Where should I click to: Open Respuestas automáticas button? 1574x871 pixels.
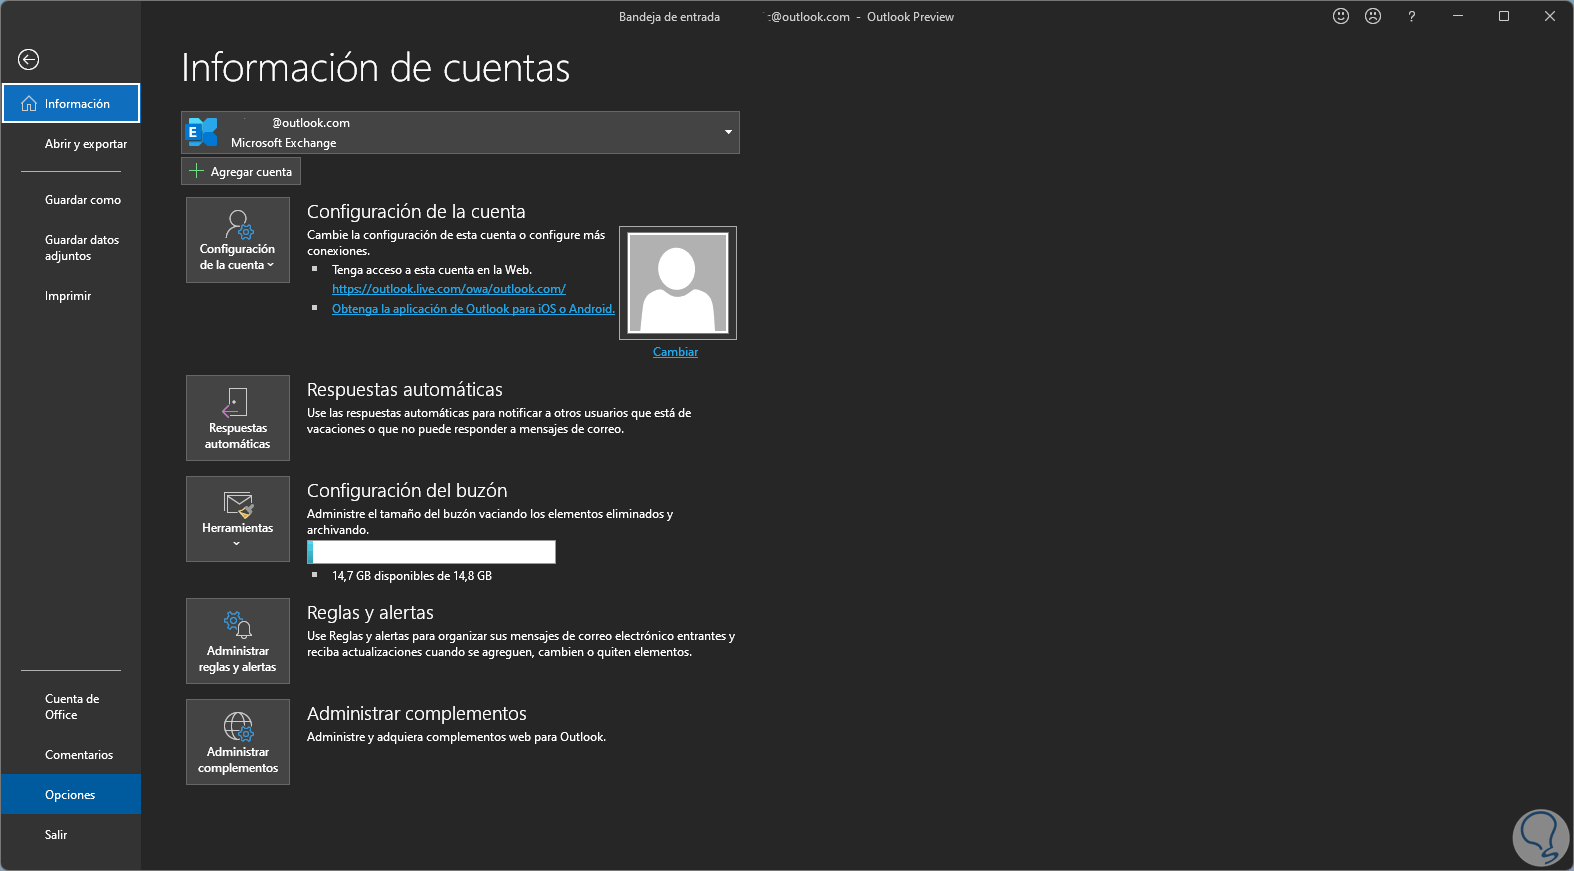click(238, 418)
